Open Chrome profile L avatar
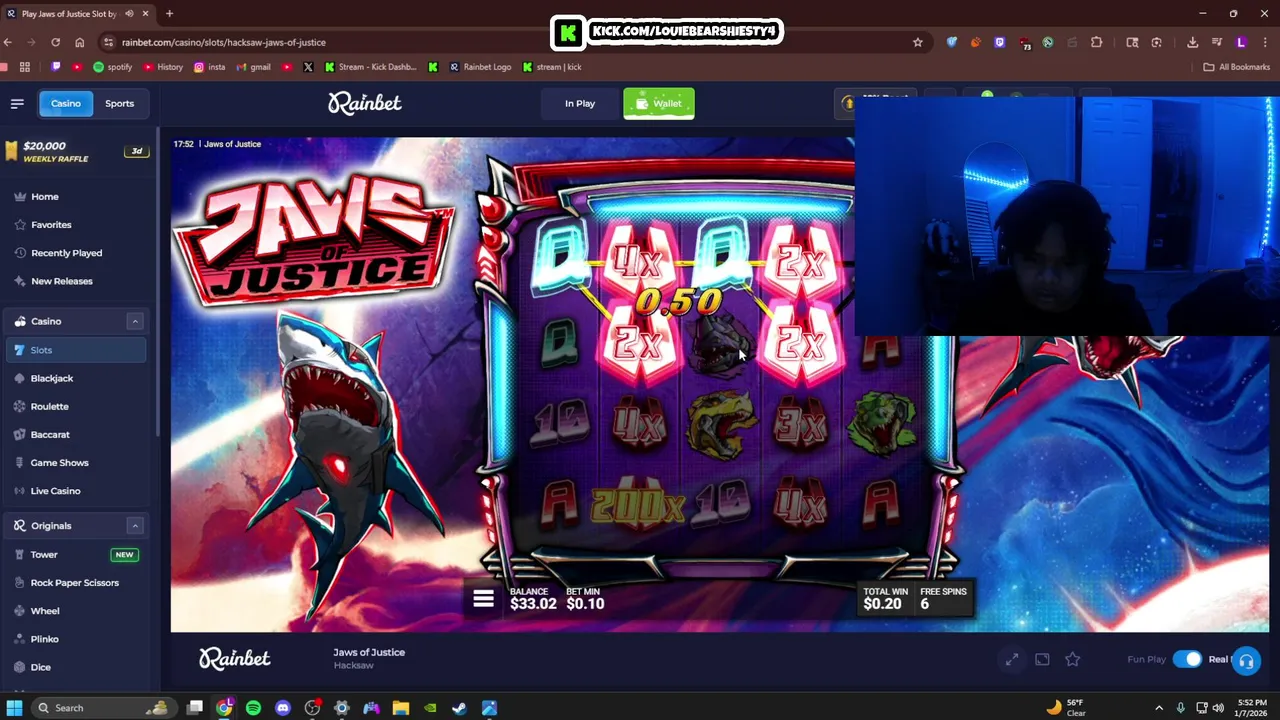This screenshot has height=720, width=1280. (x=1241, y=42)
